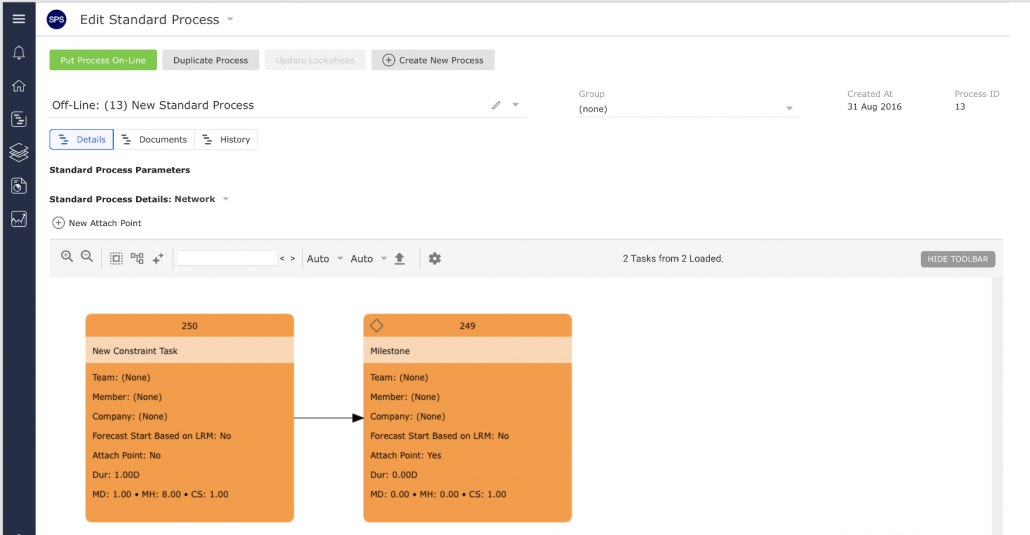Click the fit-to-selection frame icon
Screen dimensions: 1030x535
(x=116, y=258)
